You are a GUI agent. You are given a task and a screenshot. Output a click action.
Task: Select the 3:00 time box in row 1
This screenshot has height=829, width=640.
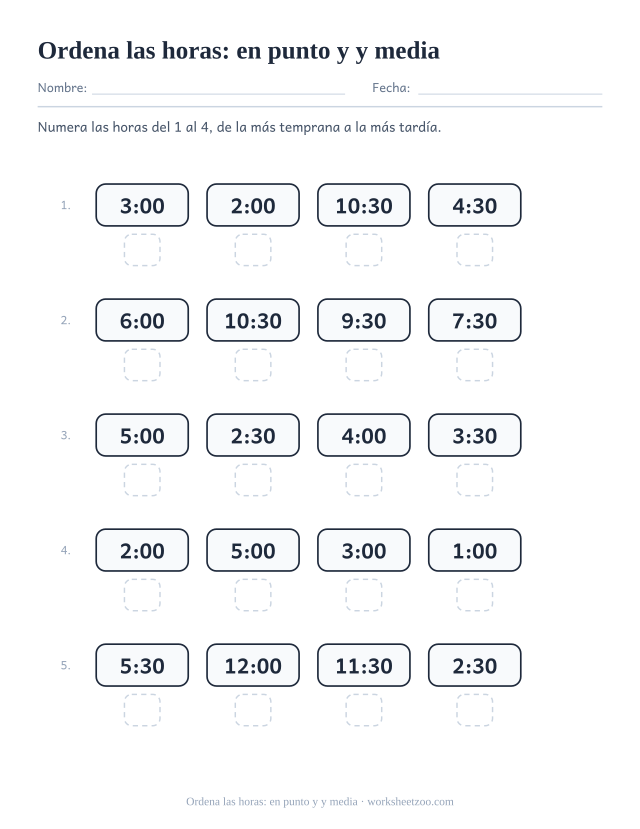click(142, 205)
